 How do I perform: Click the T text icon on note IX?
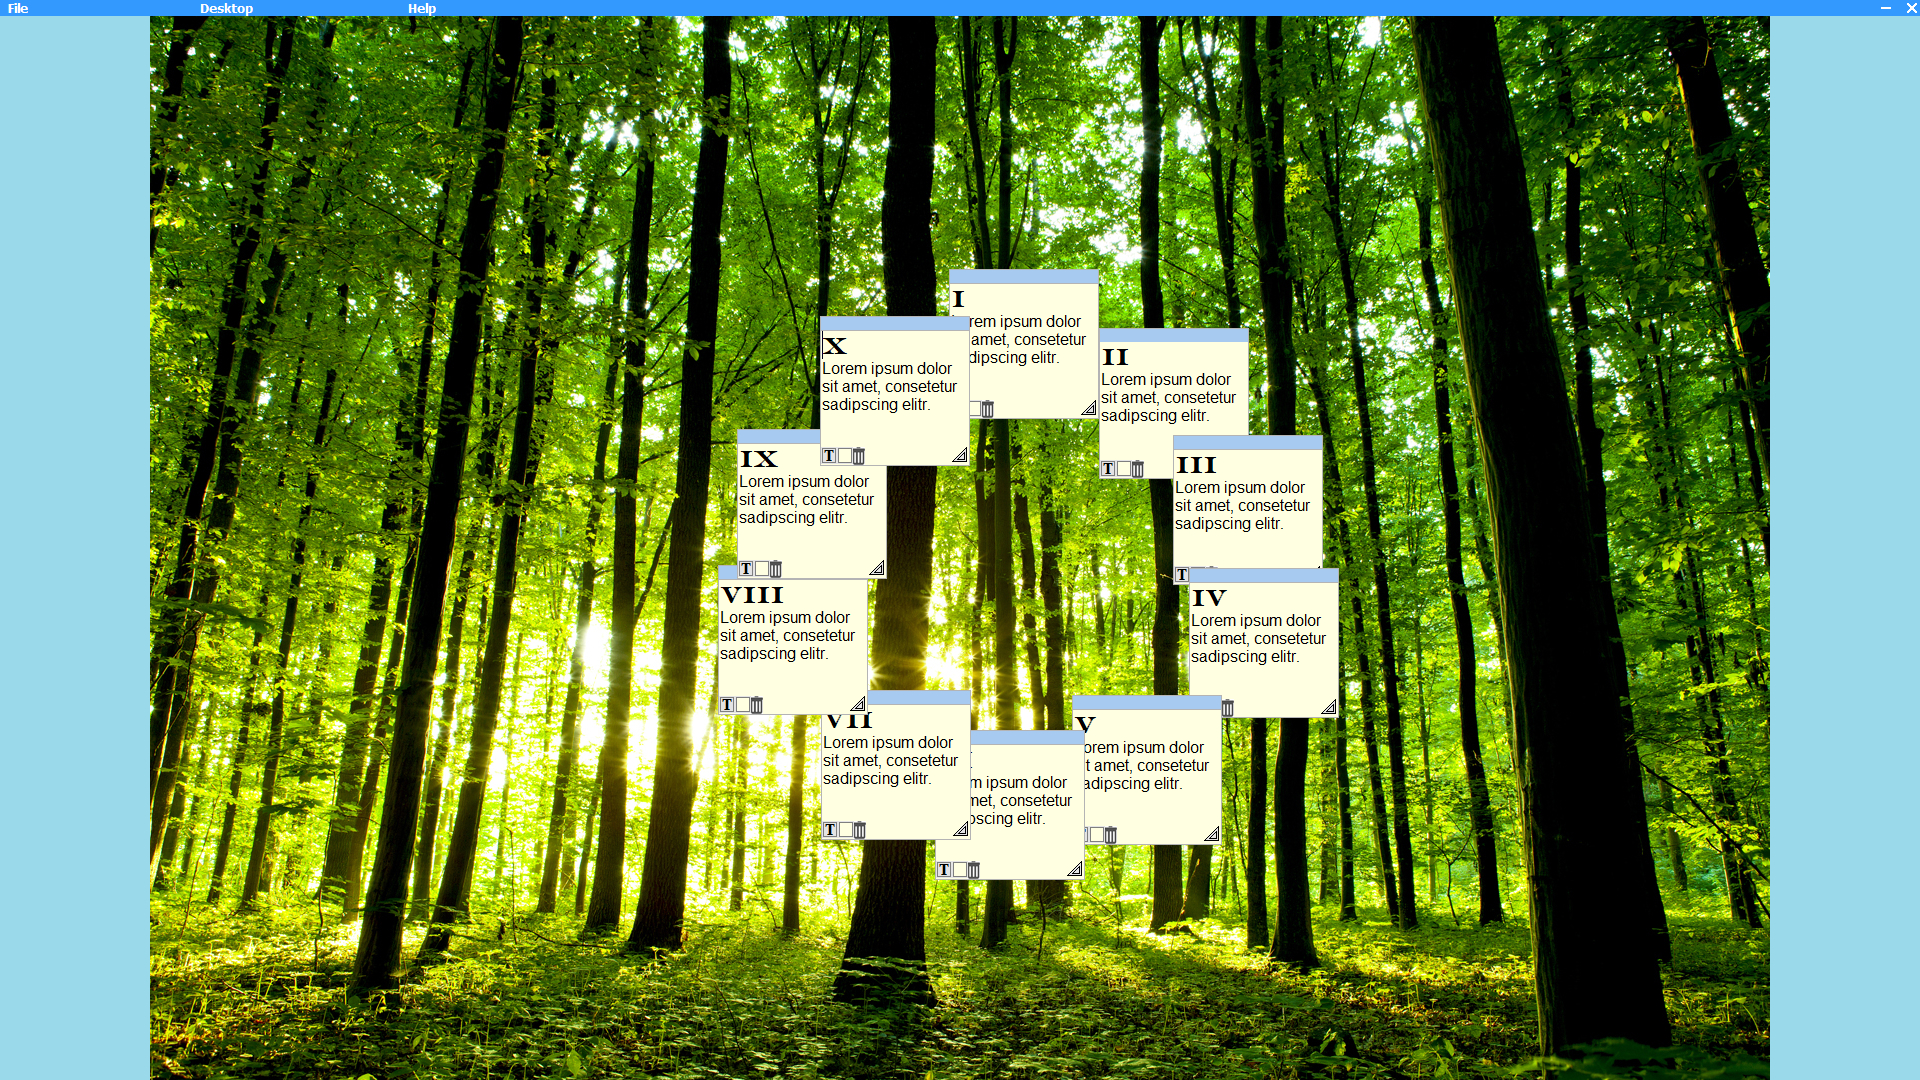746,569
